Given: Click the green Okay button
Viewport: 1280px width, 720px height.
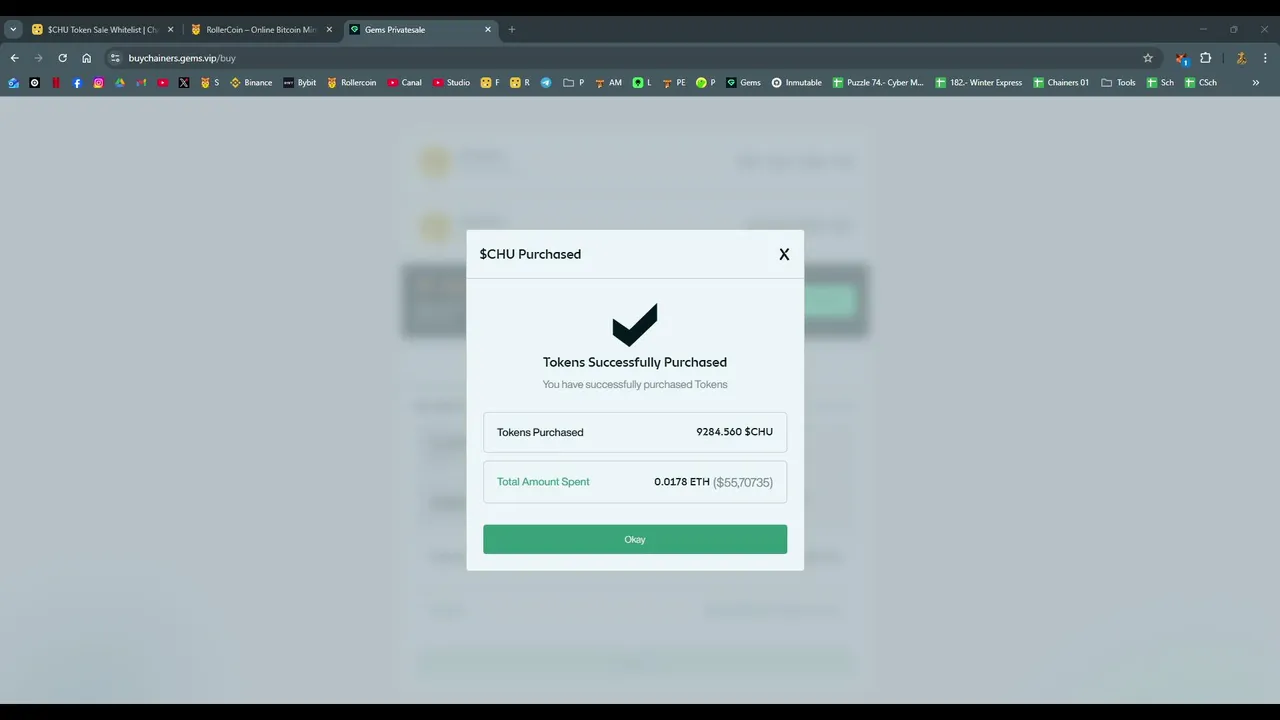Looking at the screenshot, I should point(635,539).
